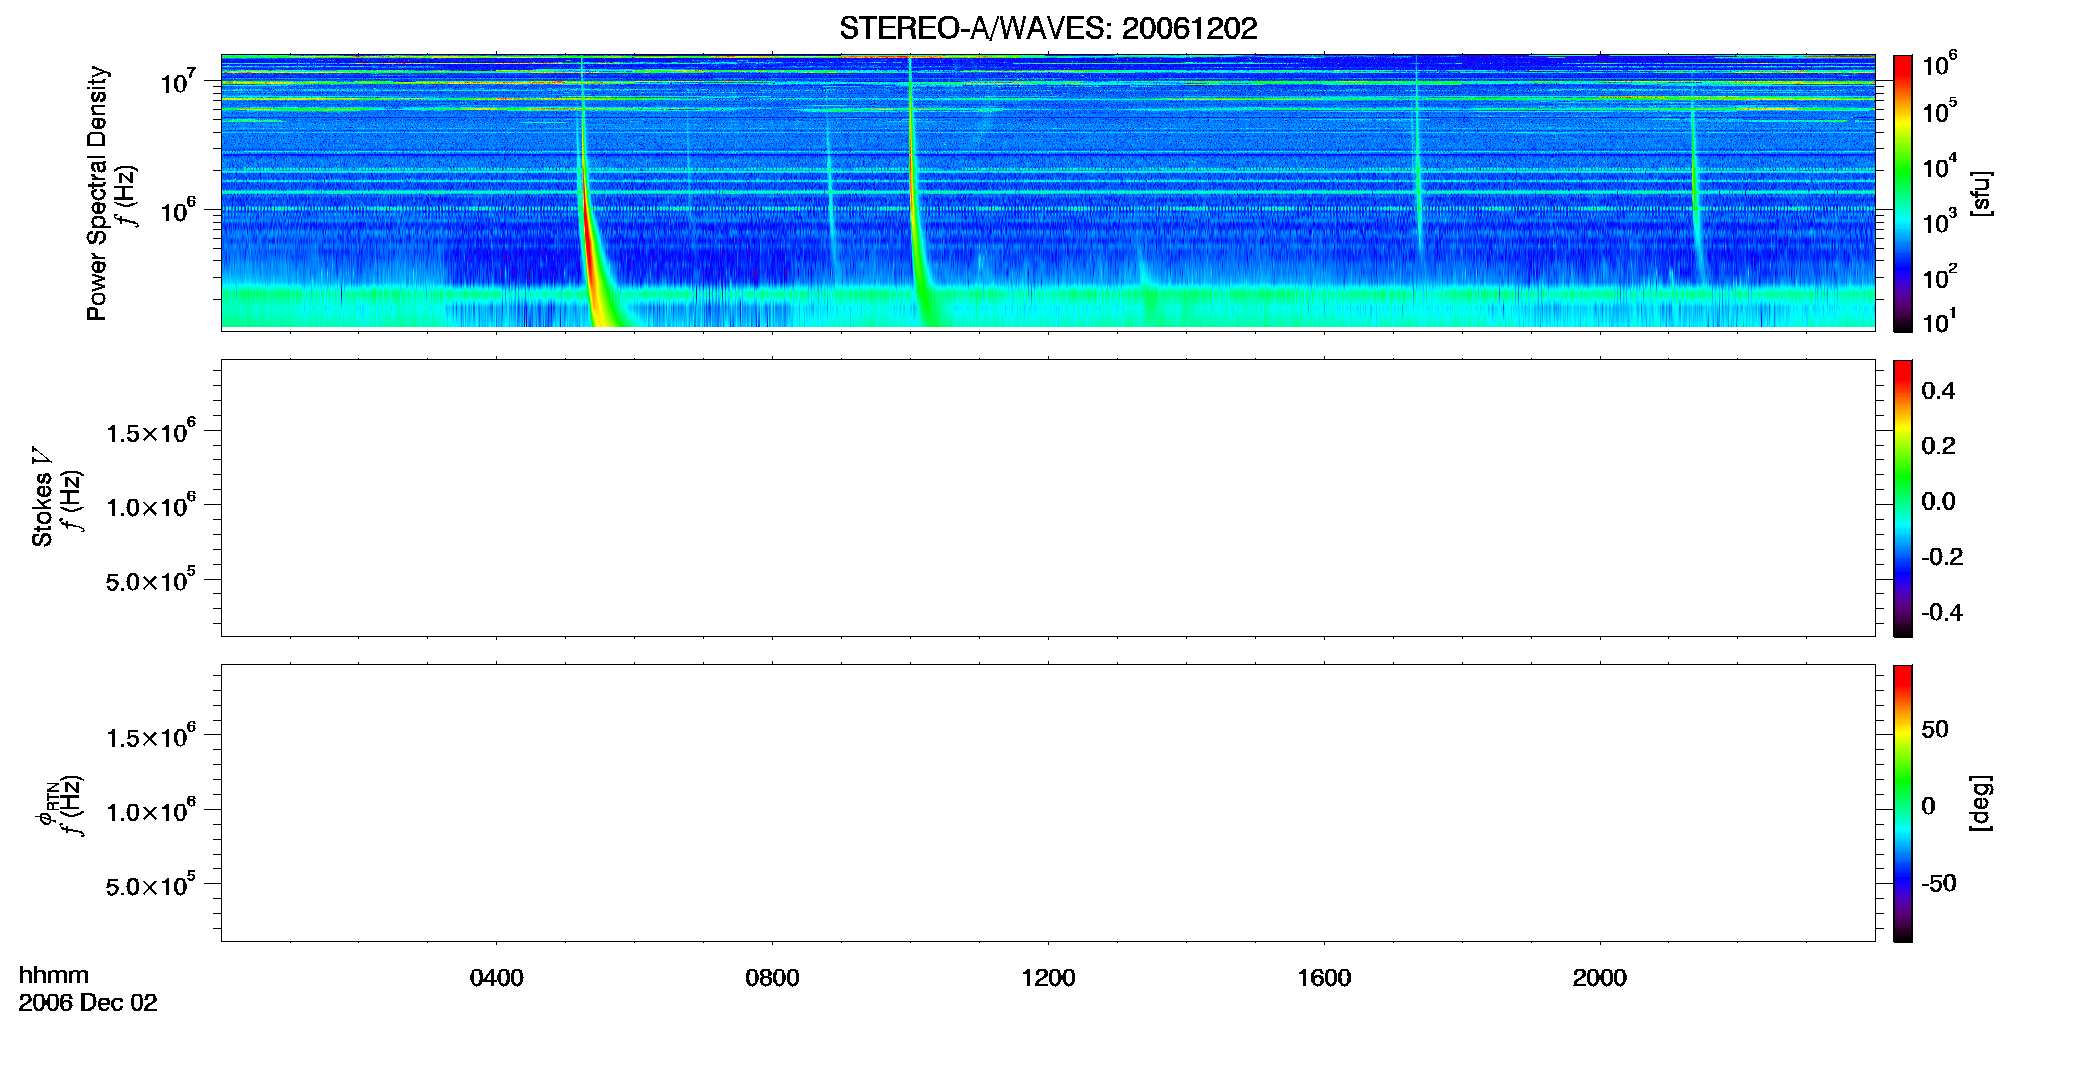
Task: Click the phi RTN degrees color bar
Action: tap(1902, 803)
